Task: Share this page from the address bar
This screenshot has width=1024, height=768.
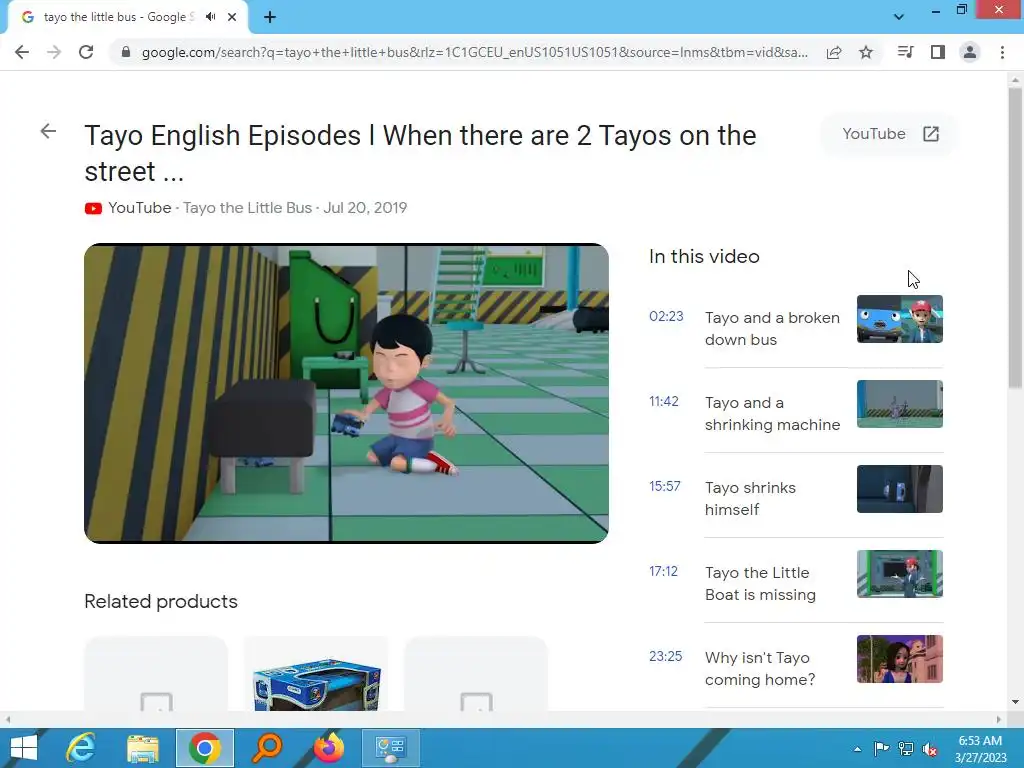Action: pos(834,52)
